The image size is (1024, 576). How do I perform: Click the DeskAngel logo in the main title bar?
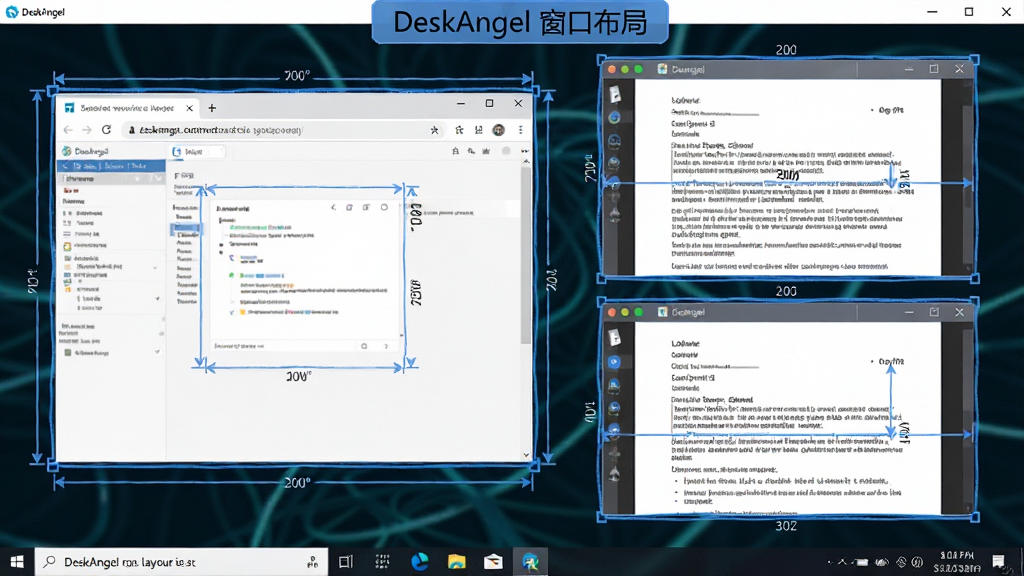click(x=12, y=12)
